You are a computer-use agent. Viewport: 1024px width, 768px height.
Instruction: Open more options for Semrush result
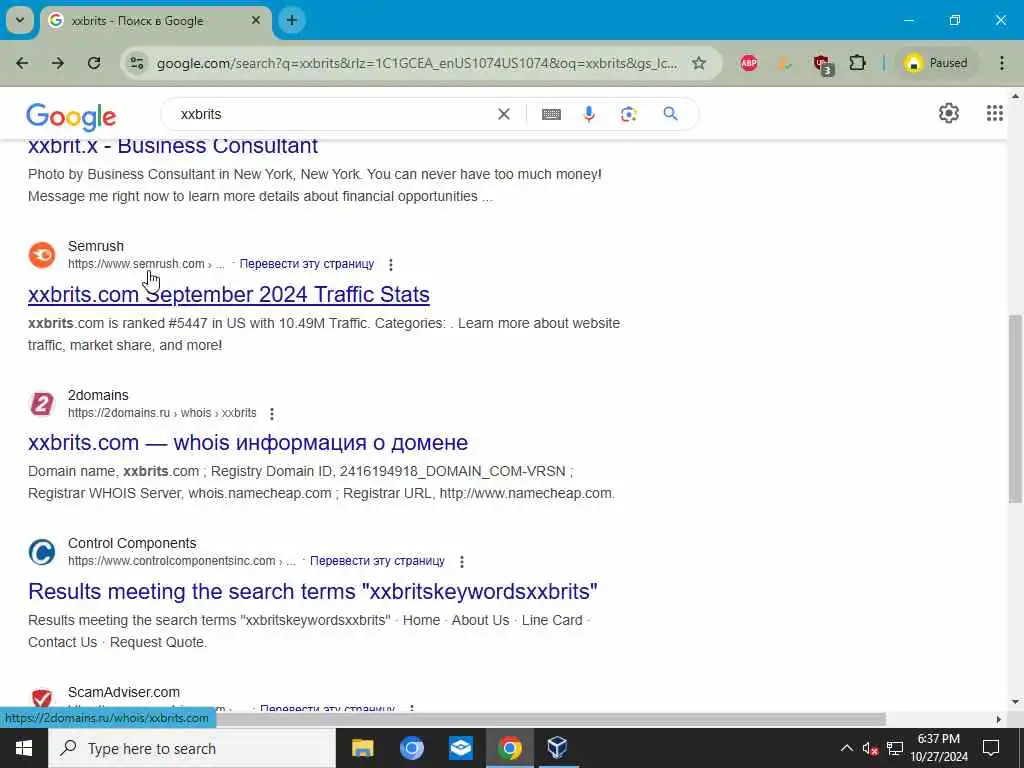click(391, 264)
